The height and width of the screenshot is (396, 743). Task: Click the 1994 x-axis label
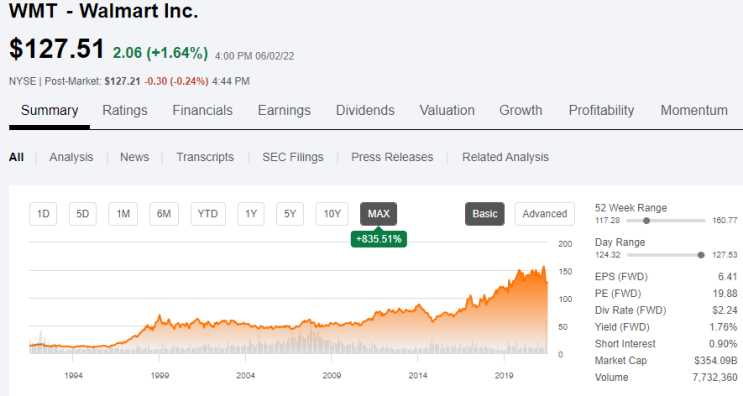73,376
